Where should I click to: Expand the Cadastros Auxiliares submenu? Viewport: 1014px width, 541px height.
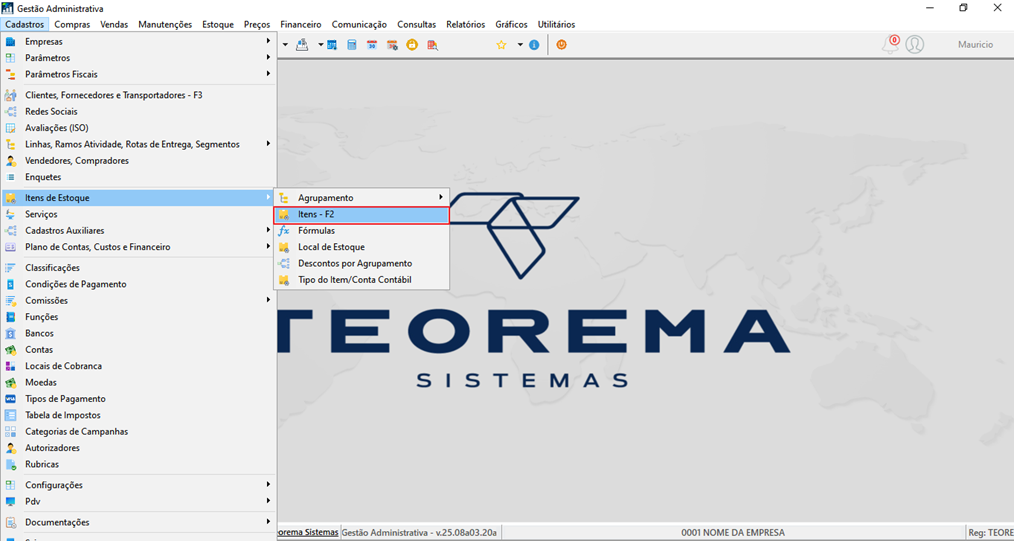[x=268, y=231]
